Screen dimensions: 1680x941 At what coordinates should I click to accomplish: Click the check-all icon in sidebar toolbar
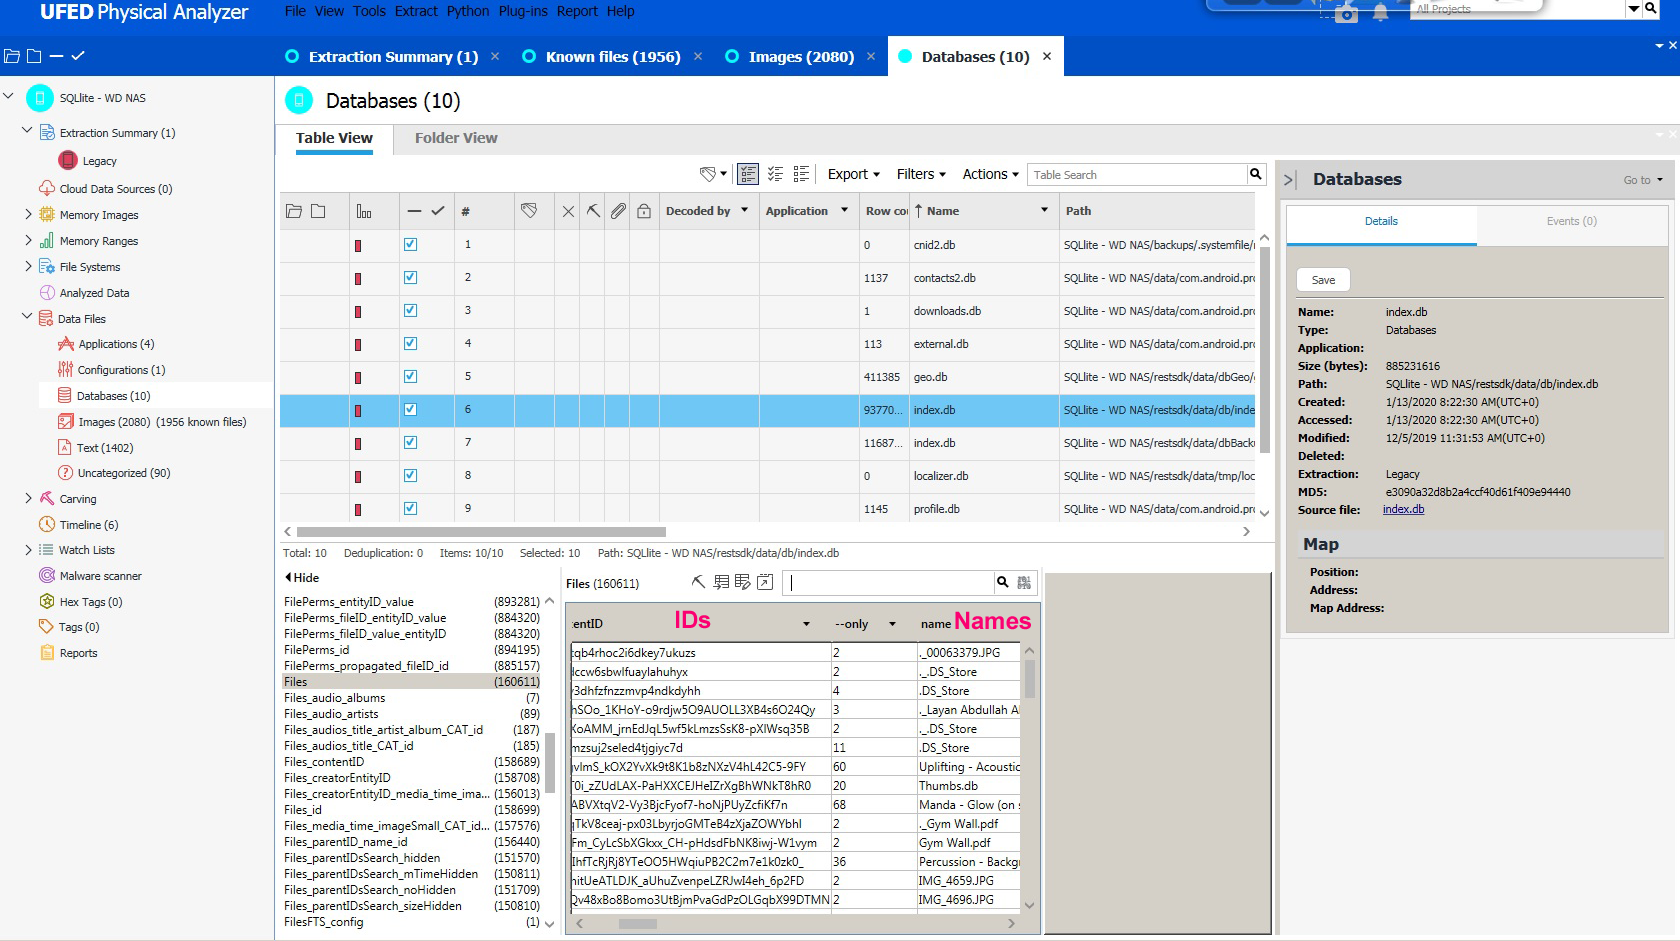click(78, 56)
